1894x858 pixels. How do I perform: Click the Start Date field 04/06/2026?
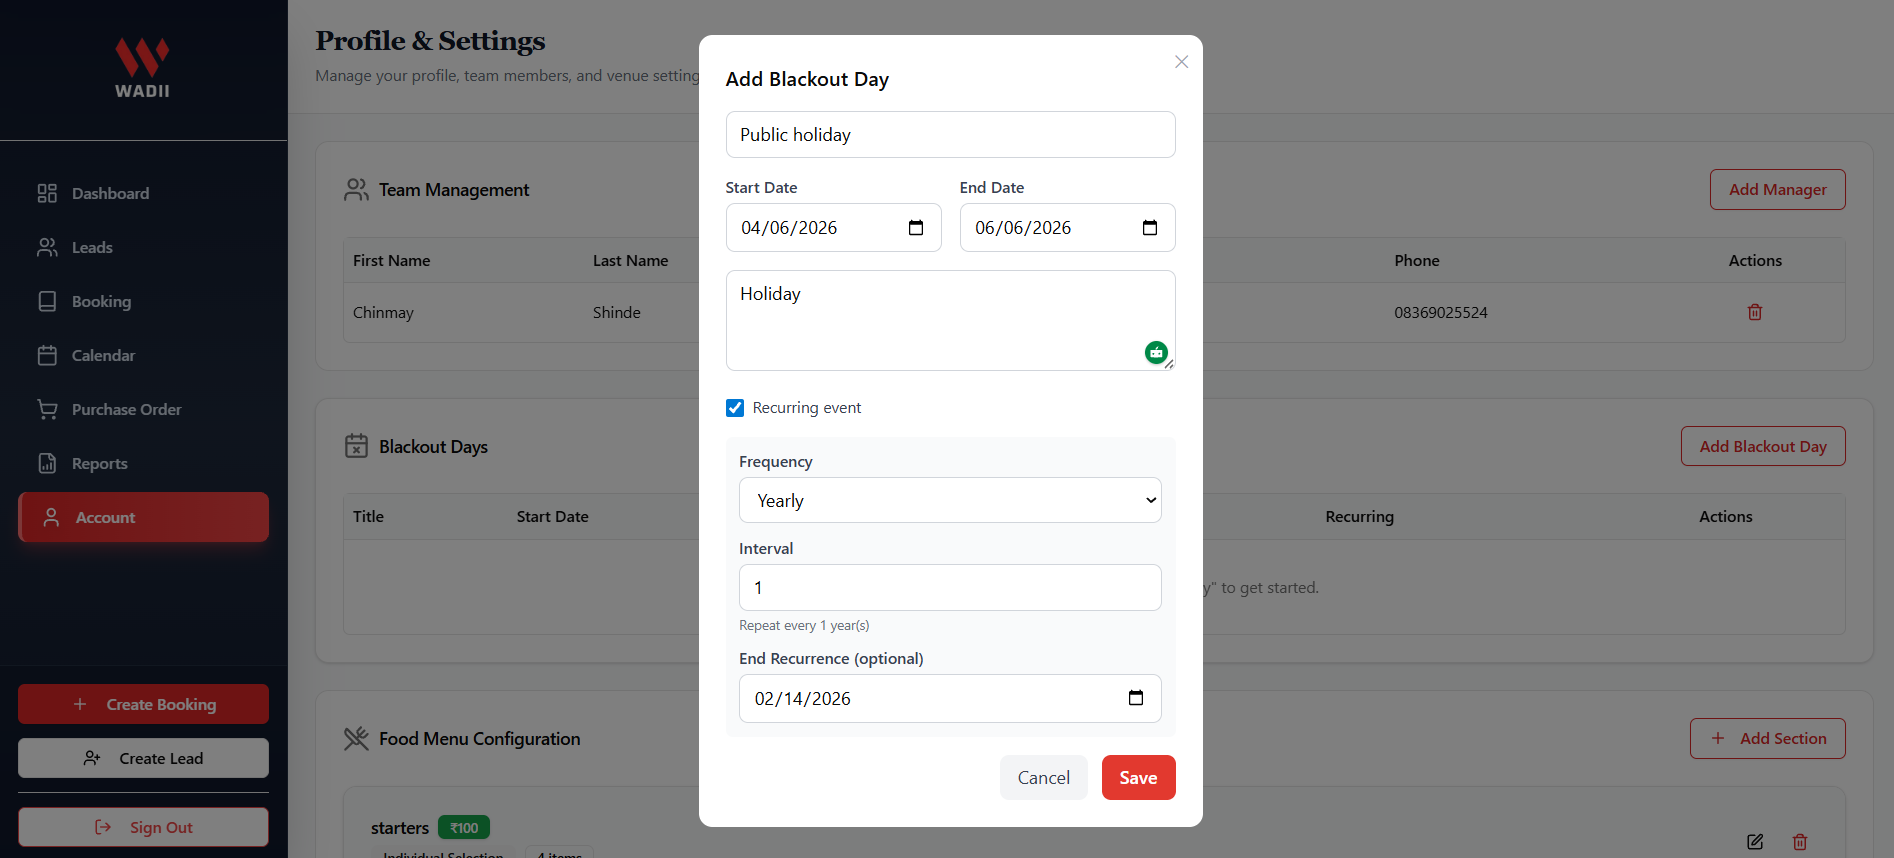(833, 228)
